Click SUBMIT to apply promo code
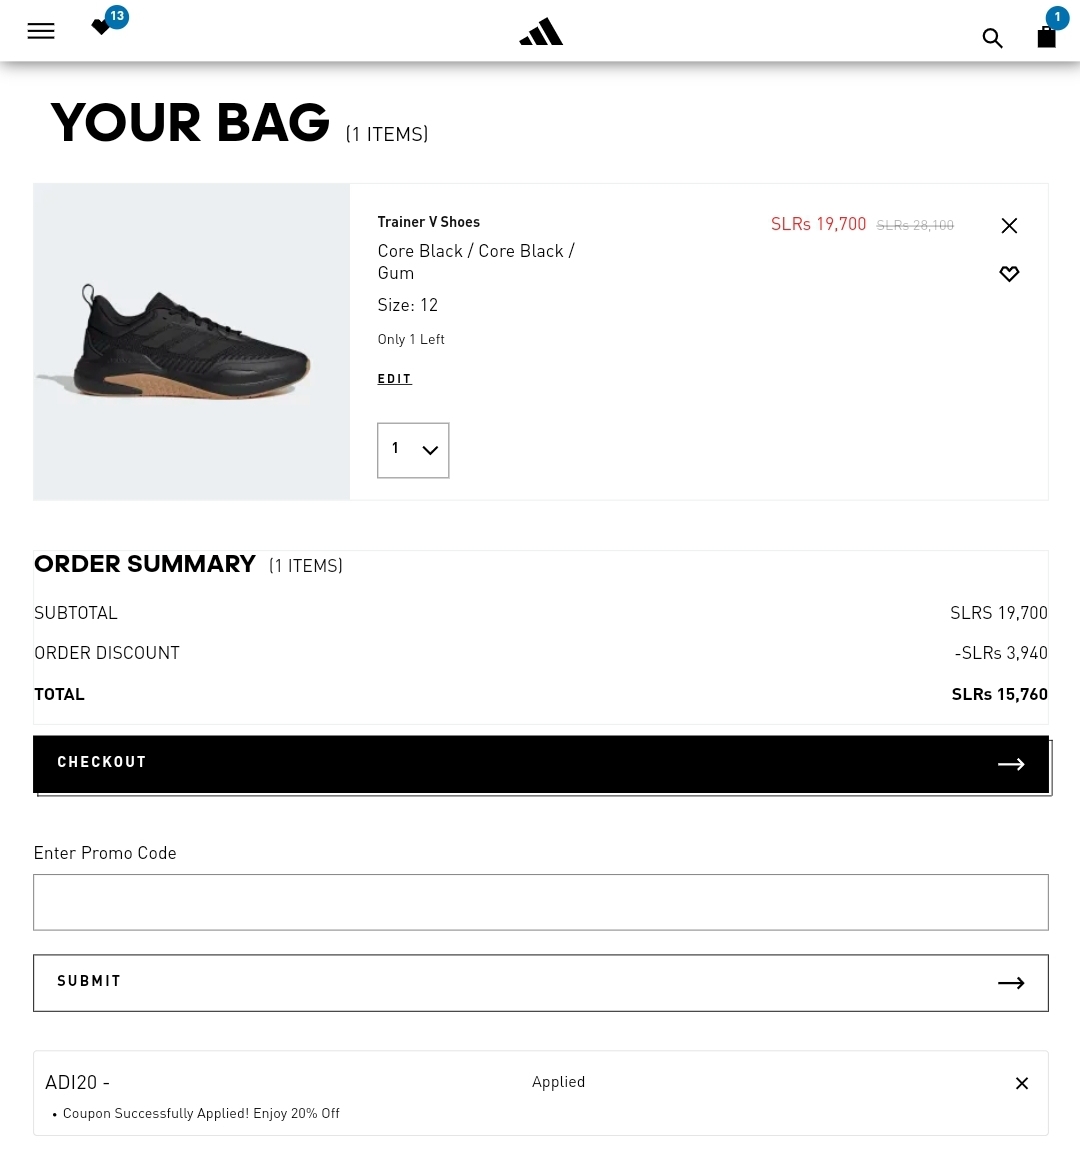1080x1150 pixels. [541, 983]
